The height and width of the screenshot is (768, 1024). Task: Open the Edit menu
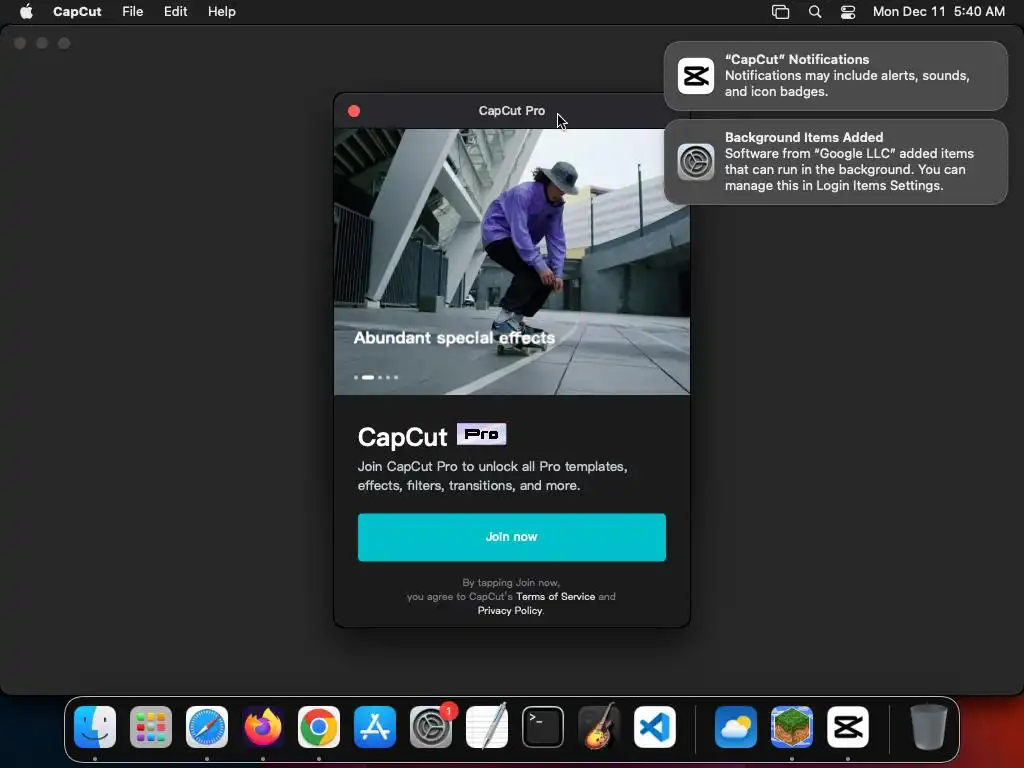pos(175,12)
